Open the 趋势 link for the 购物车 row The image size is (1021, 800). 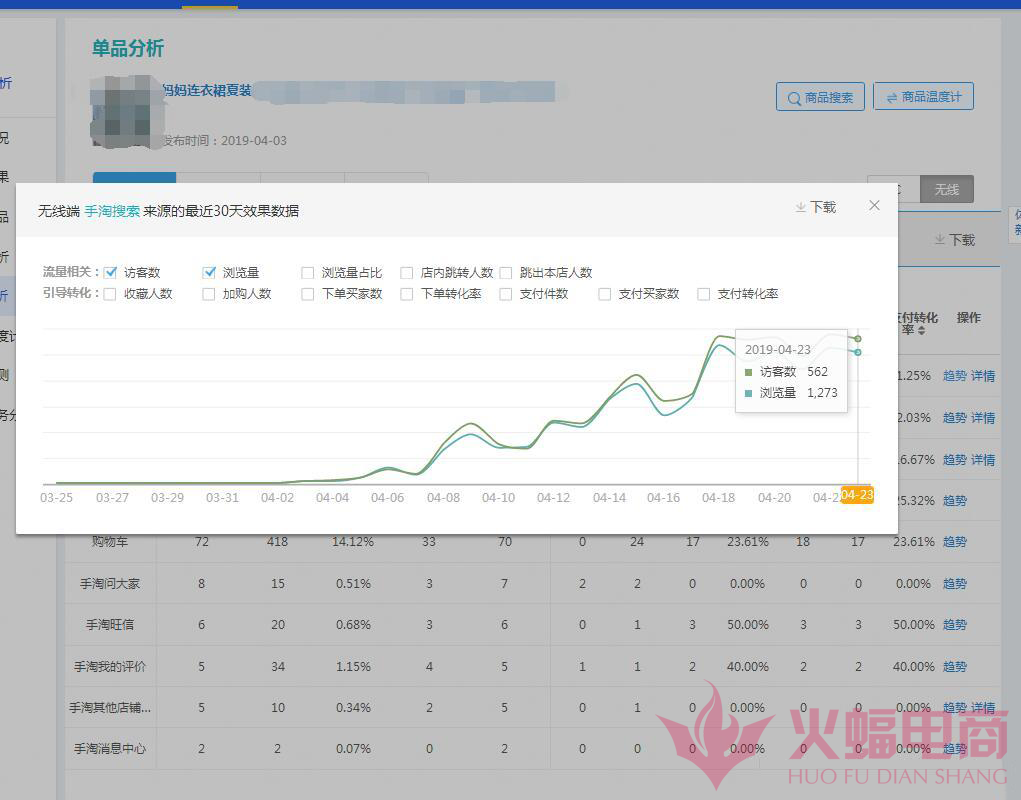[954, 542]
